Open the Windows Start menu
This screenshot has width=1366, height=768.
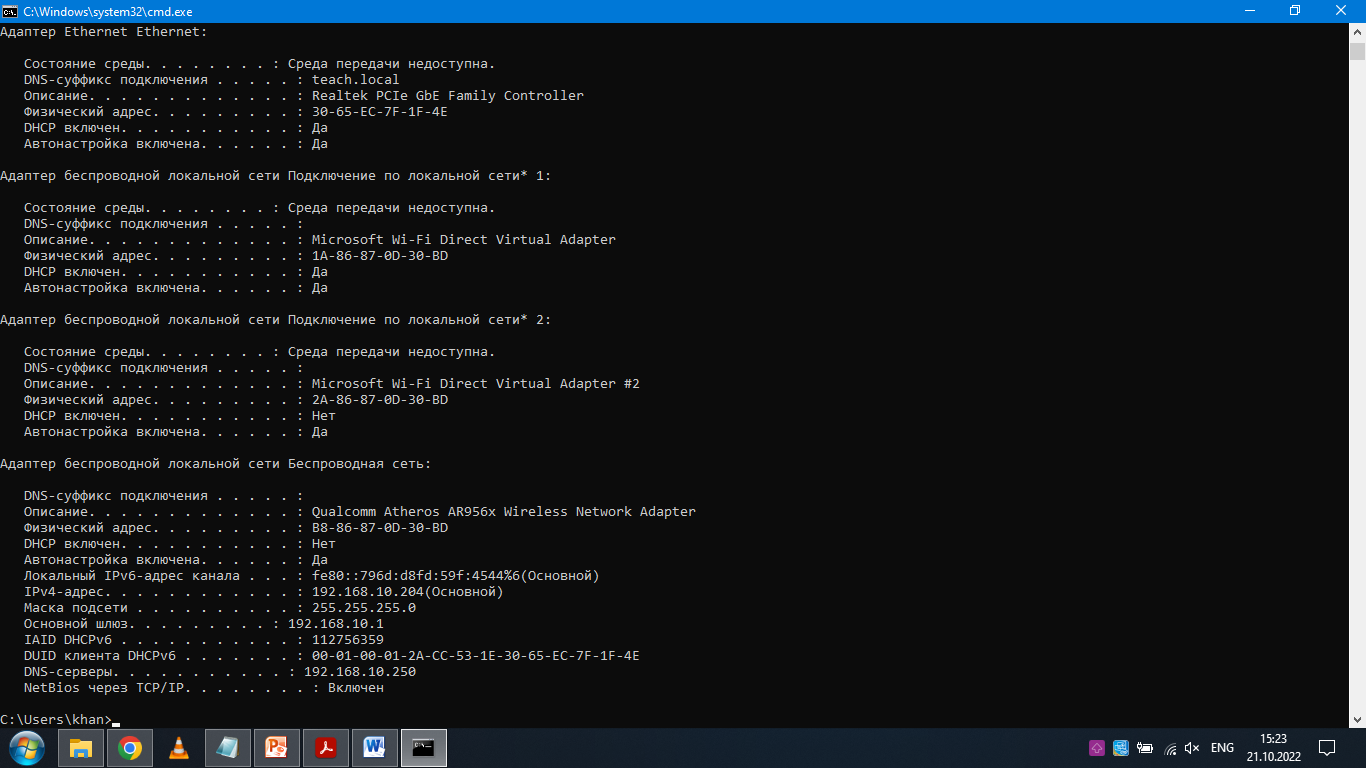tap(26, 747)
